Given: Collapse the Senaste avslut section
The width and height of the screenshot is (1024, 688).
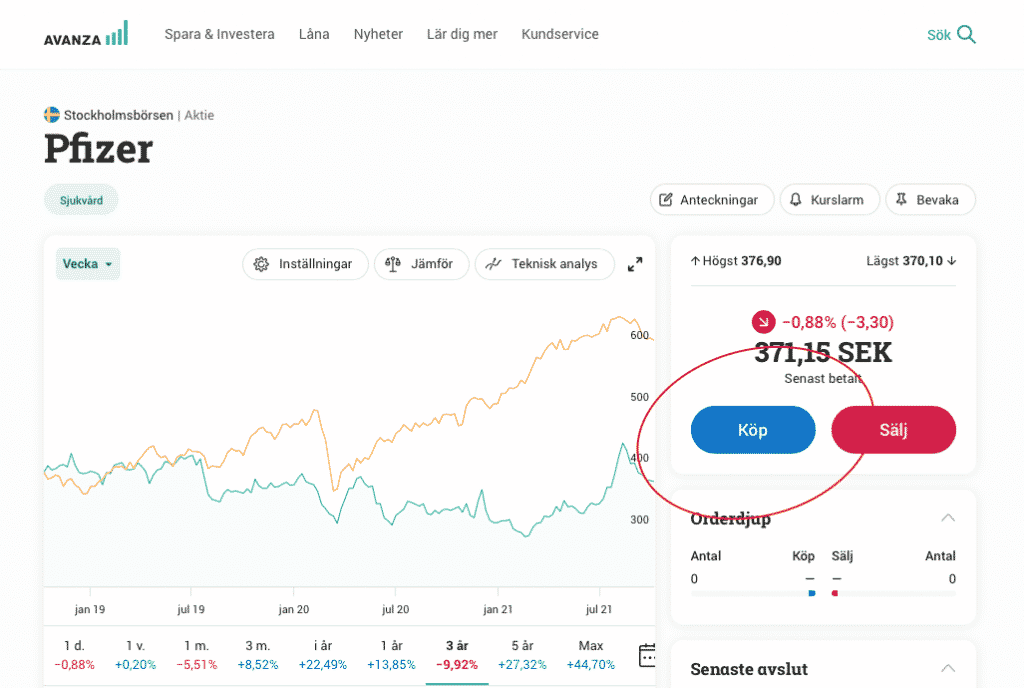Looking at the screenshot, I should [x=948, y=668].
